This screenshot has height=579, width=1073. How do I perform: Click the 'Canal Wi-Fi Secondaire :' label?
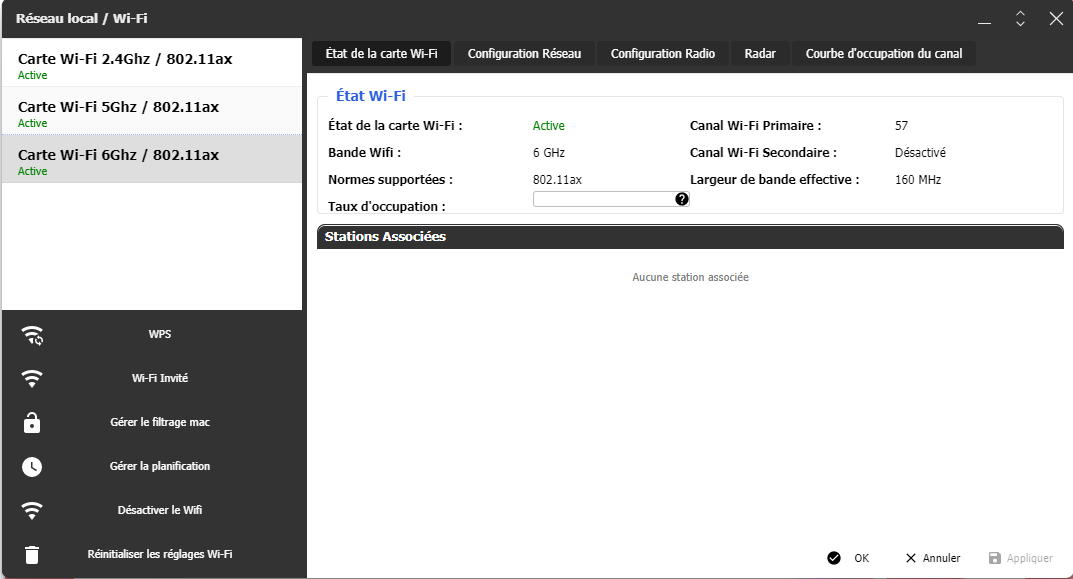[763, 153]
